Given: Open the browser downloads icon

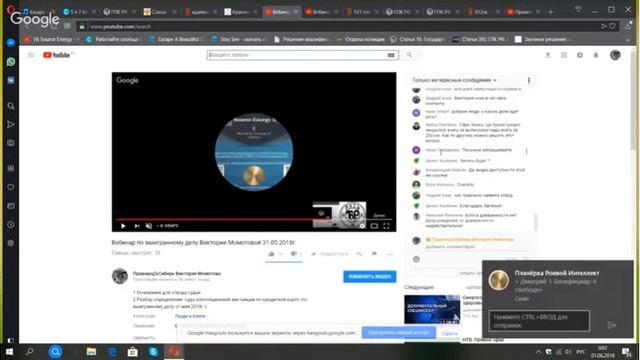Looking at the screenshot, I should pyautogui.click(x=628, y=26).
